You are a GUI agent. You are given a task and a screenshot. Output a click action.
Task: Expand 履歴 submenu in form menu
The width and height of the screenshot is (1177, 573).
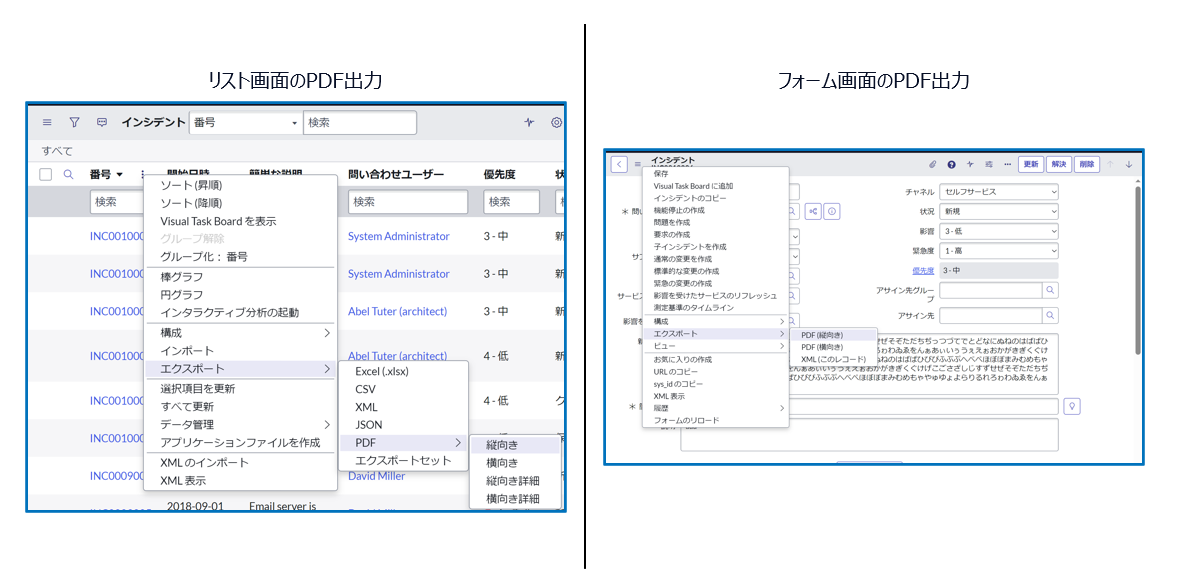[715, 408]
